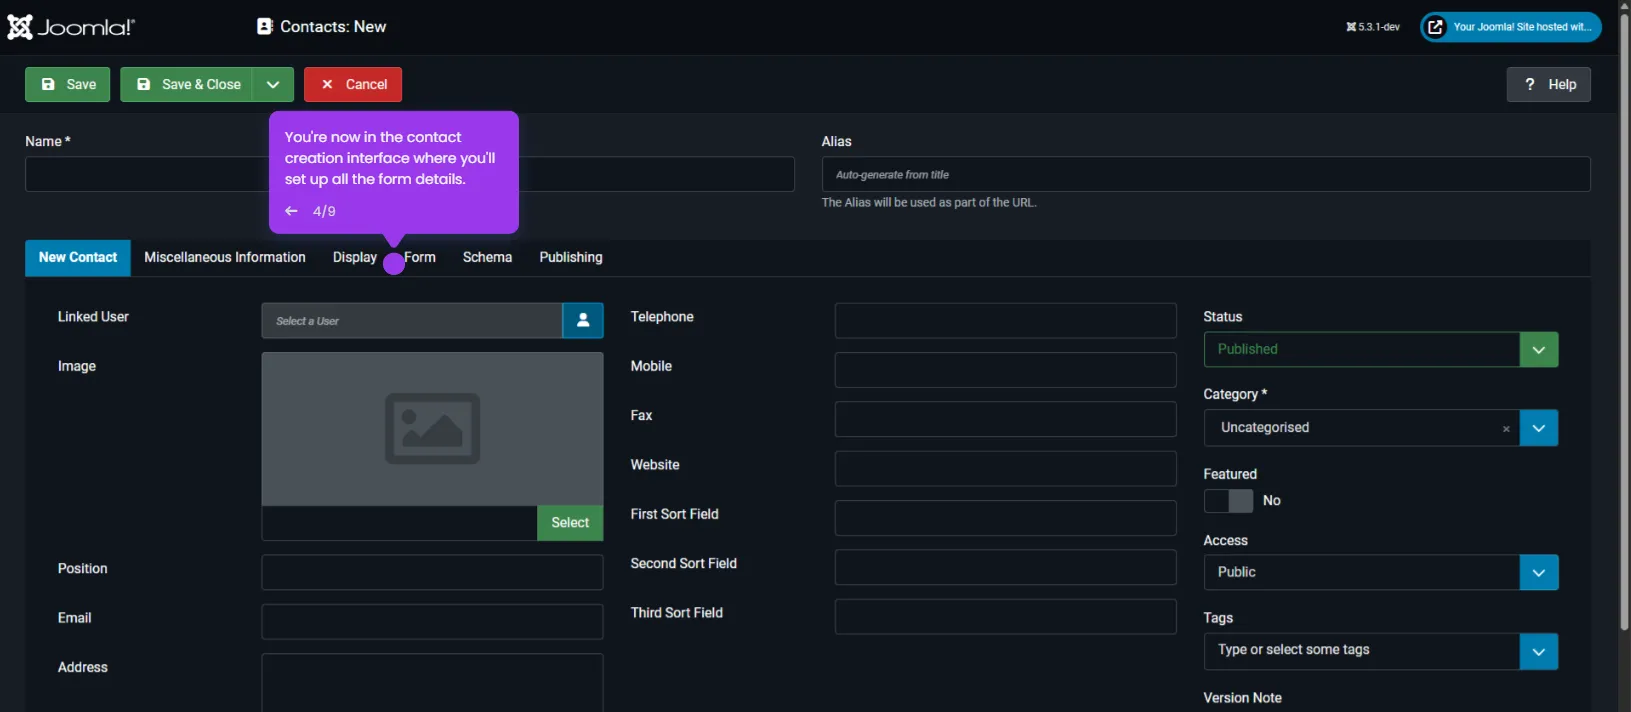
Task: Click the Joomla version 5.3.1-dev badge
Action: click(x=1373, y=27)
